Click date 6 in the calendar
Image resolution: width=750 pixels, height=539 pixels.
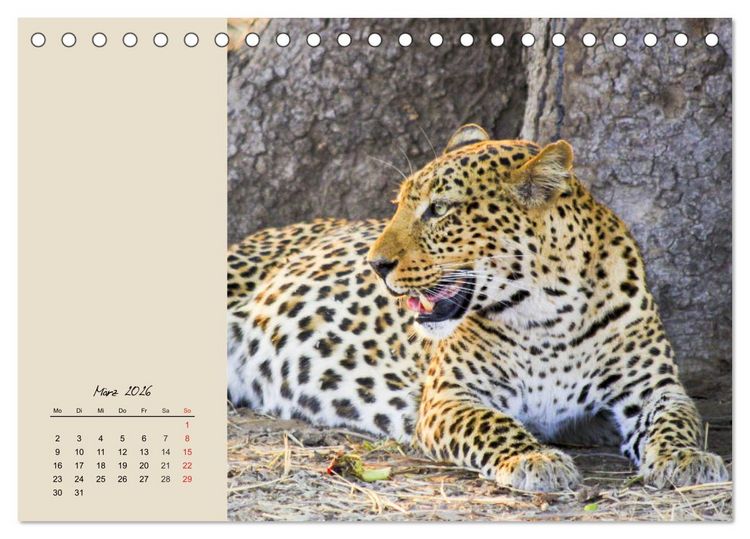pyautogui.click(x=144, y=438)
